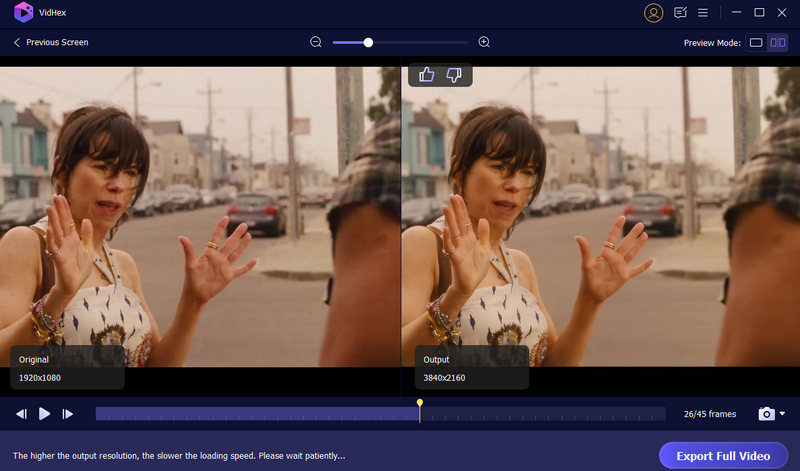Expand the snapshot dropdown arrow
Image resolution: width=800 pixels, height=471 pixels.
(782, 414)
